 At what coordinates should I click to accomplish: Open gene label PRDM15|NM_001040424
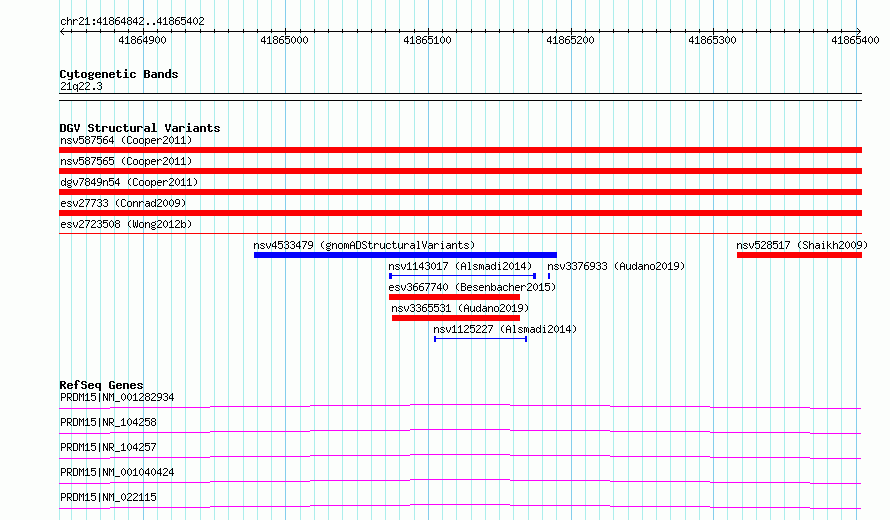click(117, 472)
